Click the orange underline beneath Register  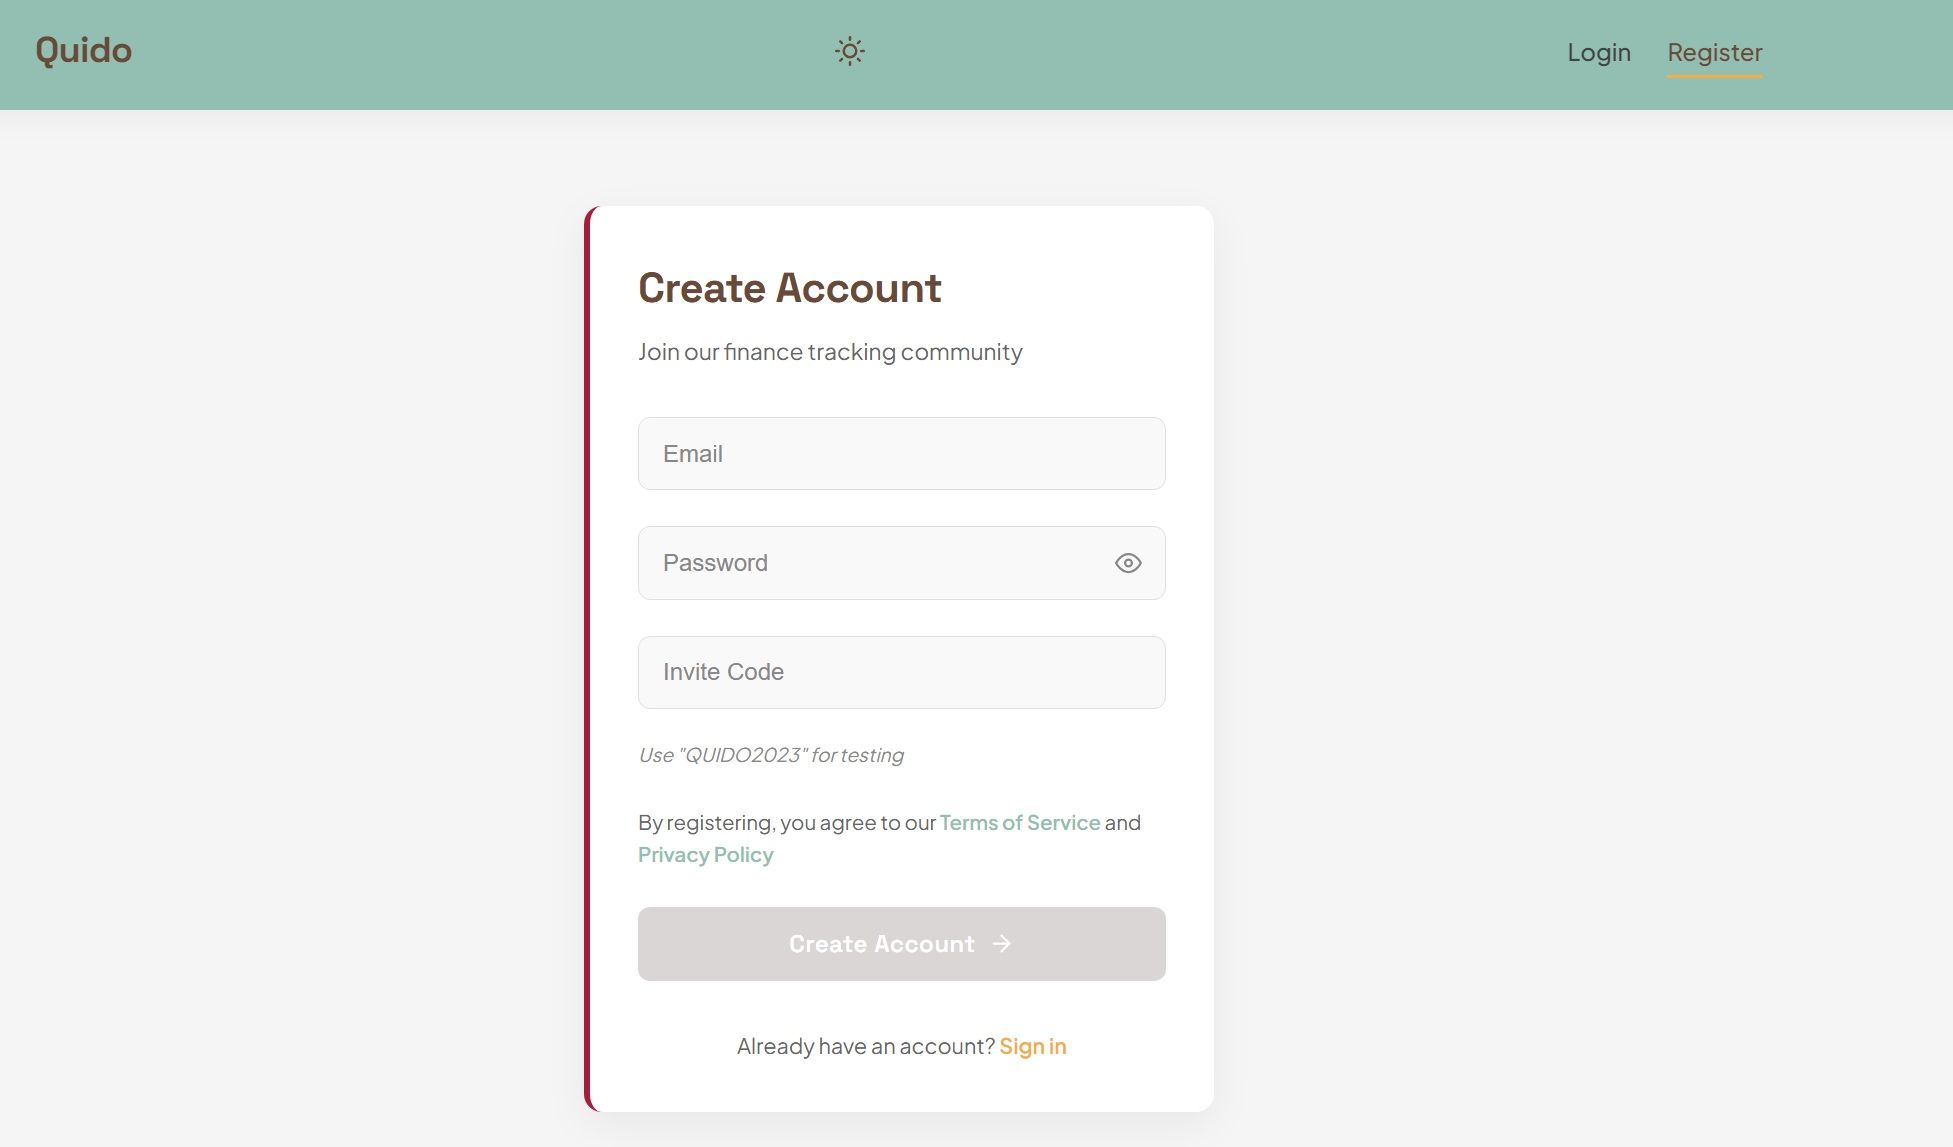tap(1714, 75)
